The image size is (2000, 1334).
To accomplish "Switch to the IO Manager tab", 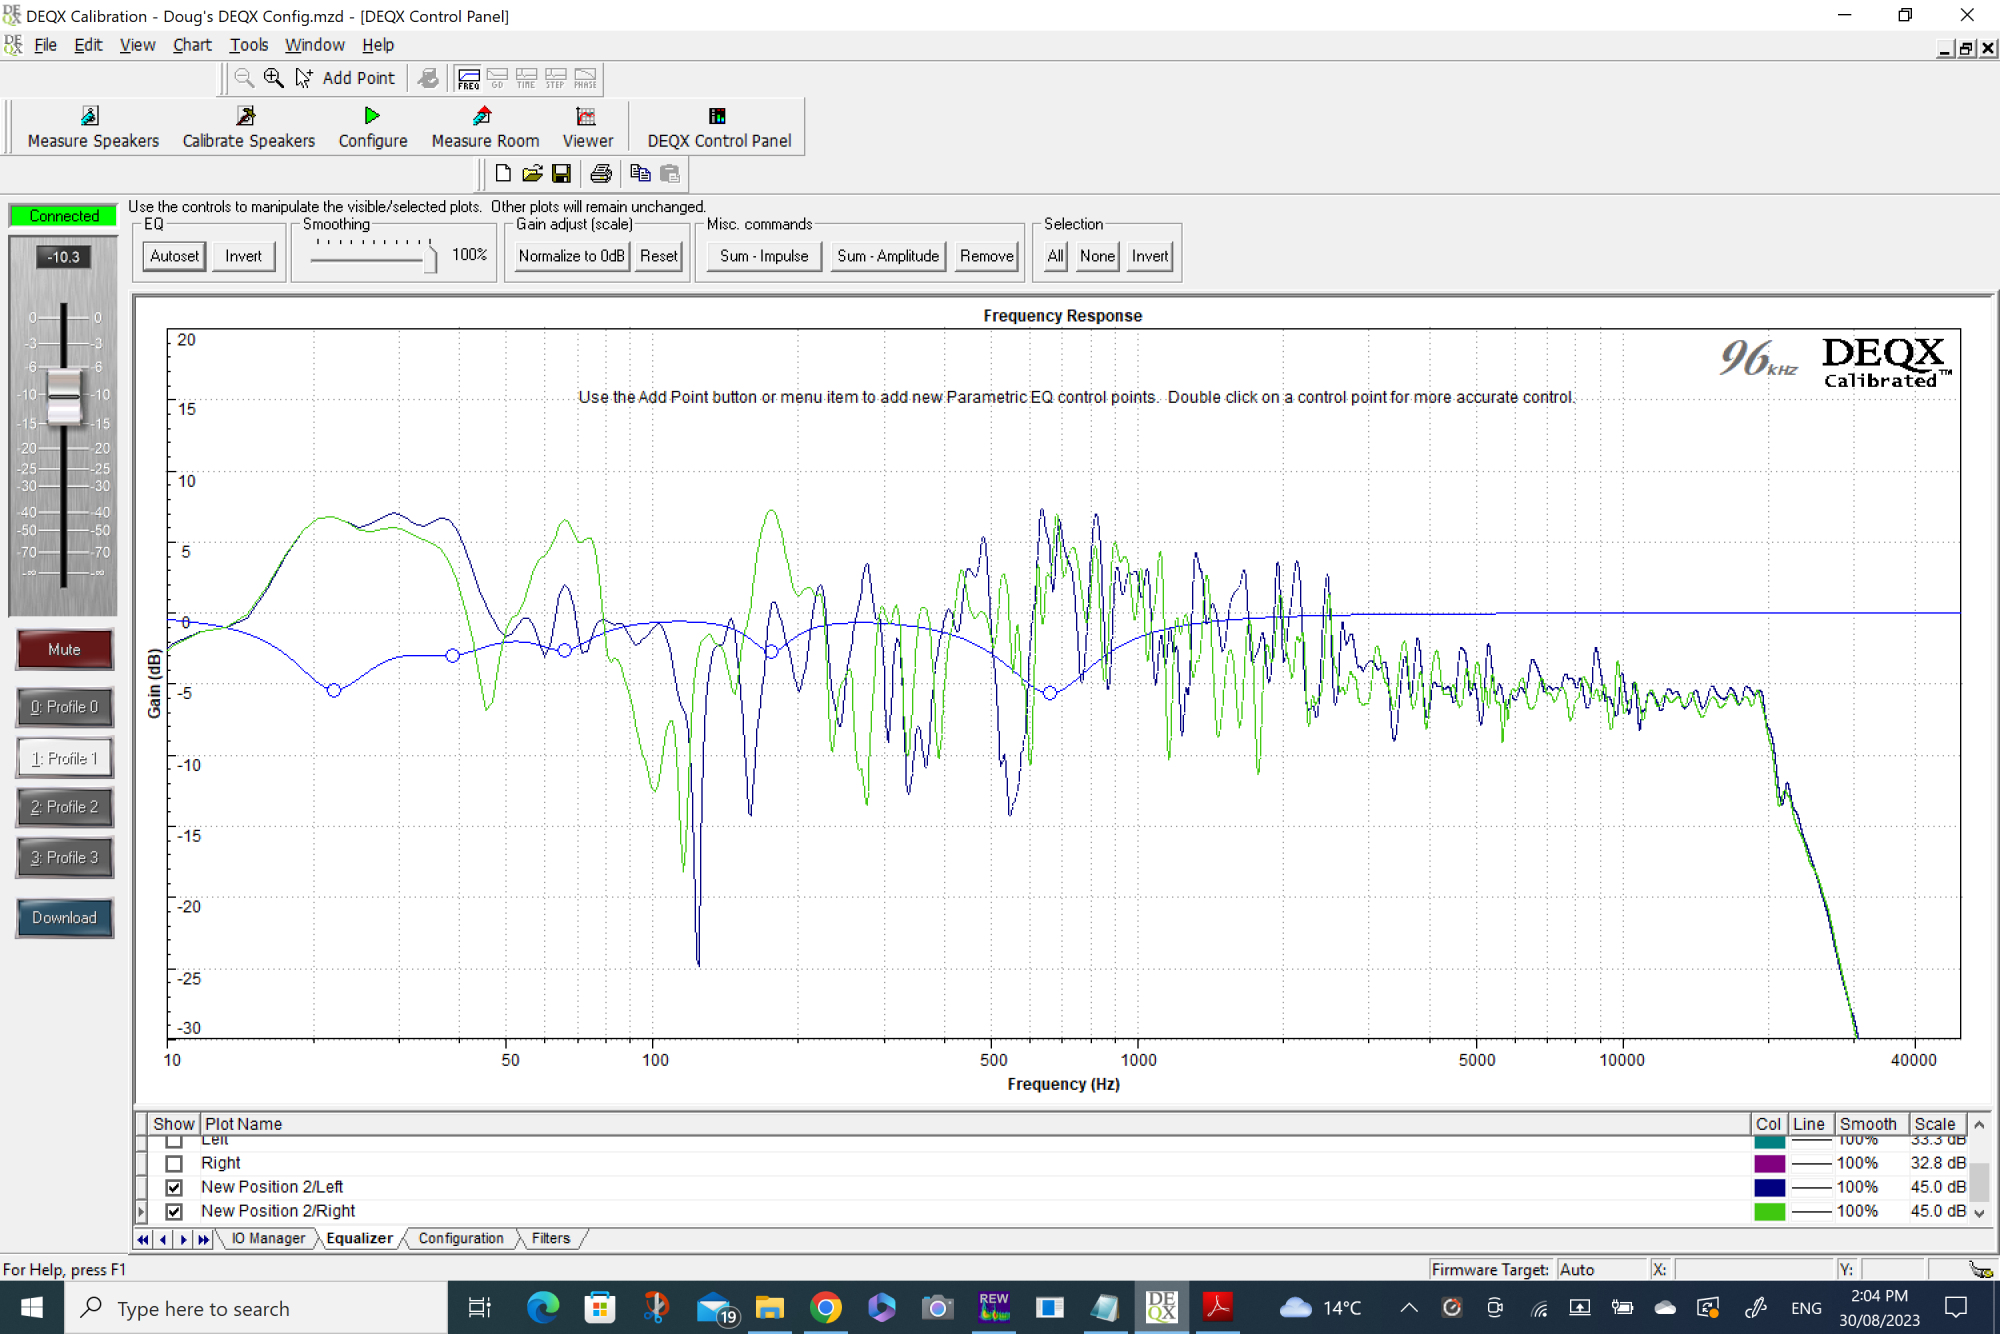I will [268, 1238].
